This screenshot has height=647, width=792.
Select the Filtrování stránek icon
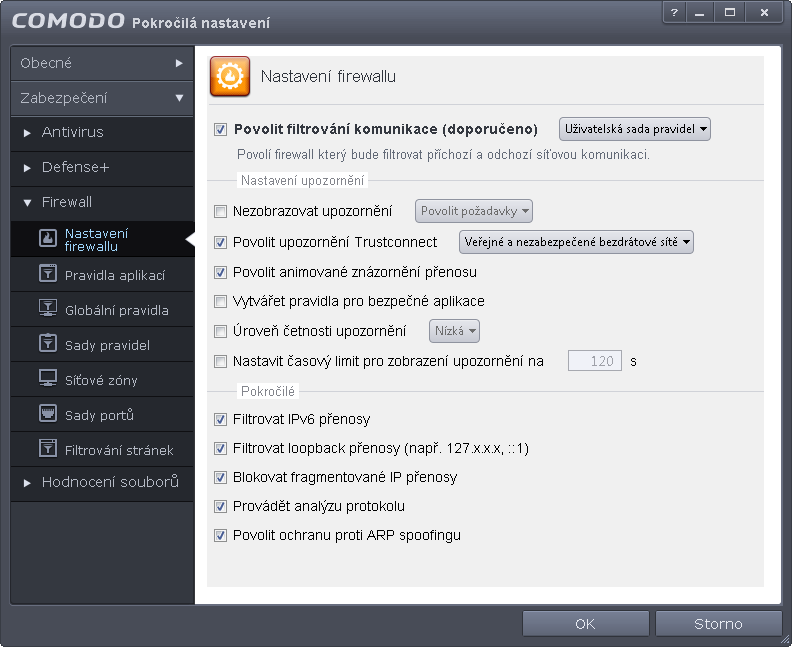tap(48, 448)
